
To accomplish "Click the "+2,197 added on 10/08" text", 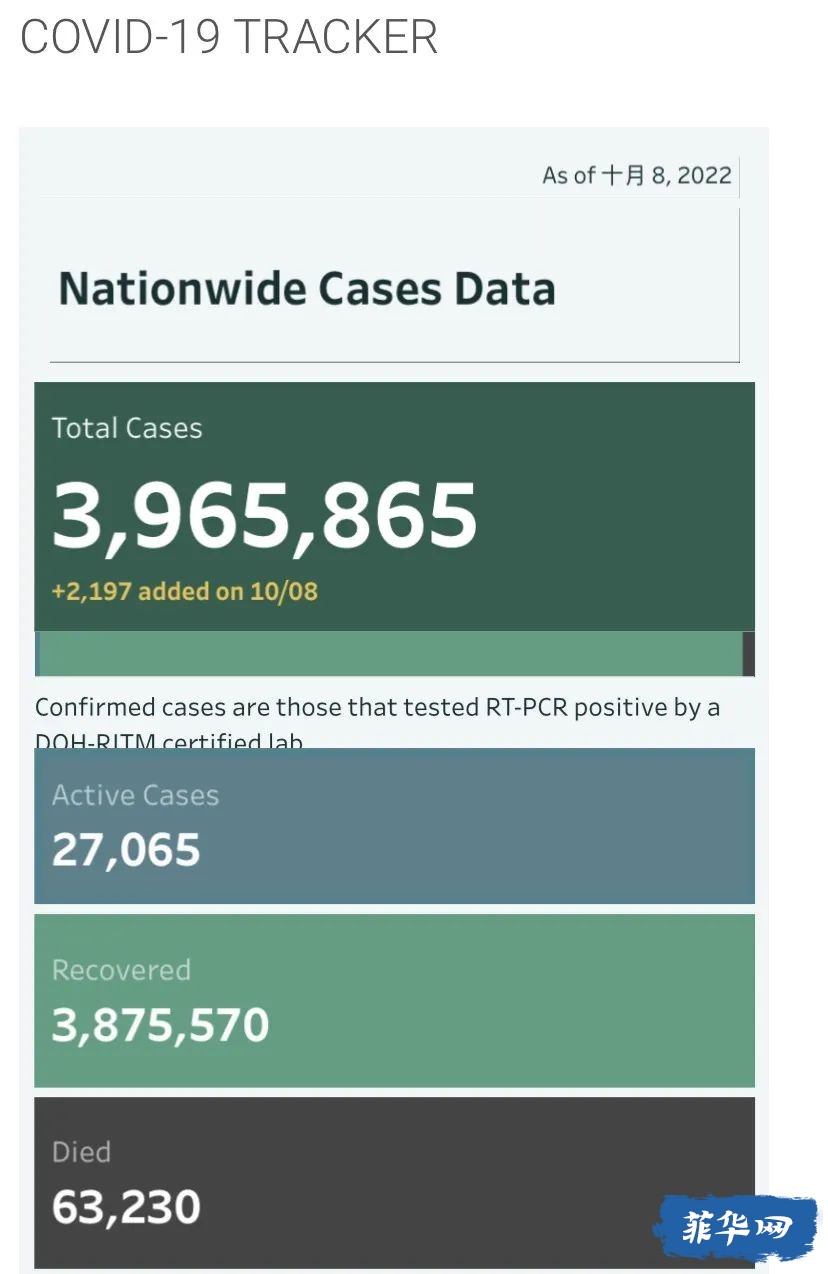I will point(185,591).
